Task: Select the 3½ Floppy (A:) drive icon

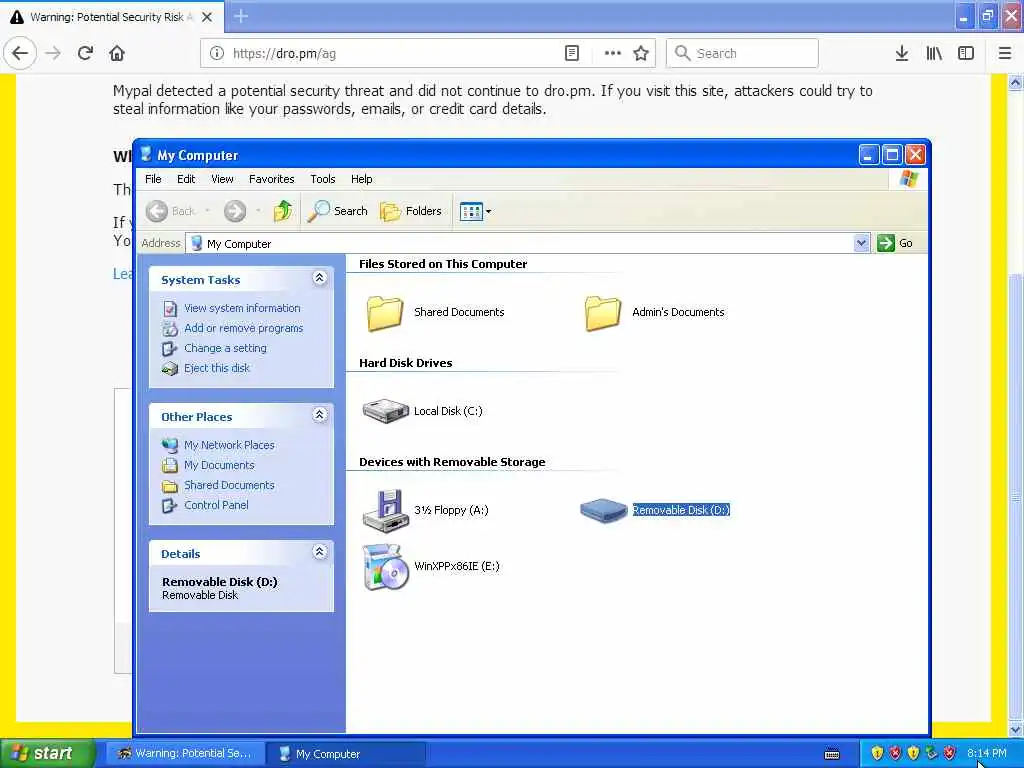Action: [385, 510]
